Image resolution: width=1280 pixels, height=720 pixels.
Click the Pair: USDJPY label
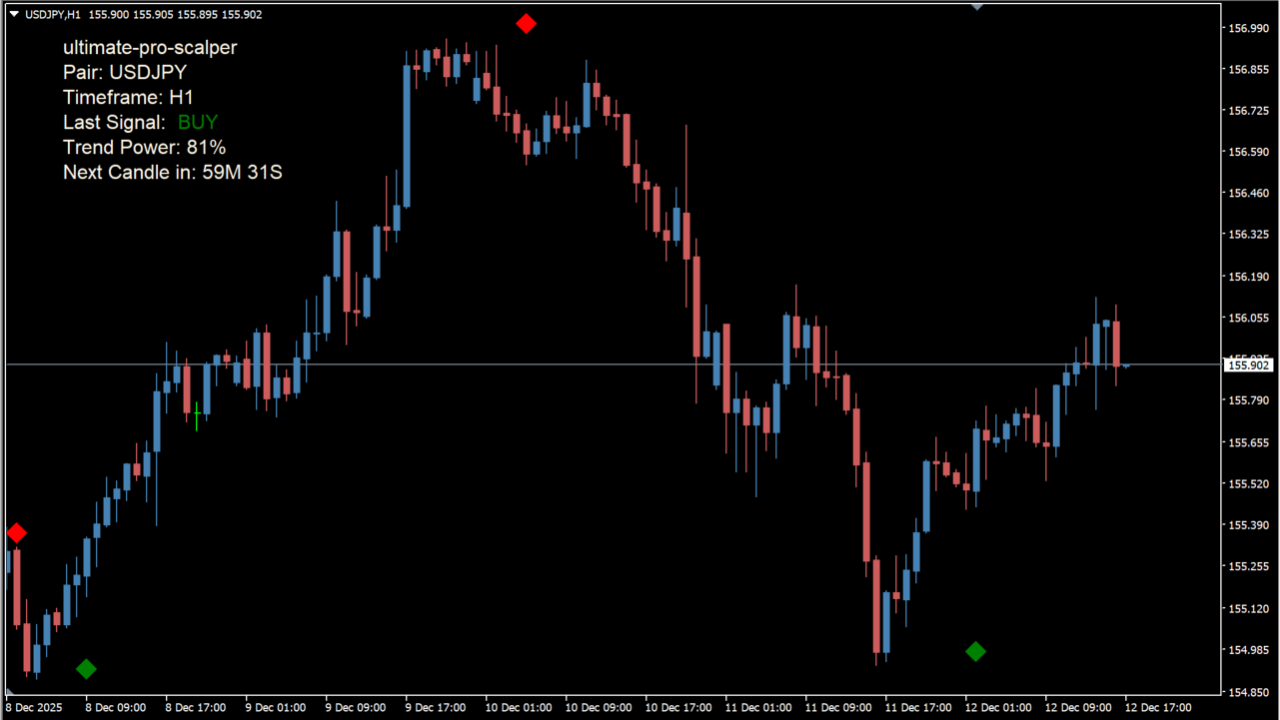(124, 72)
